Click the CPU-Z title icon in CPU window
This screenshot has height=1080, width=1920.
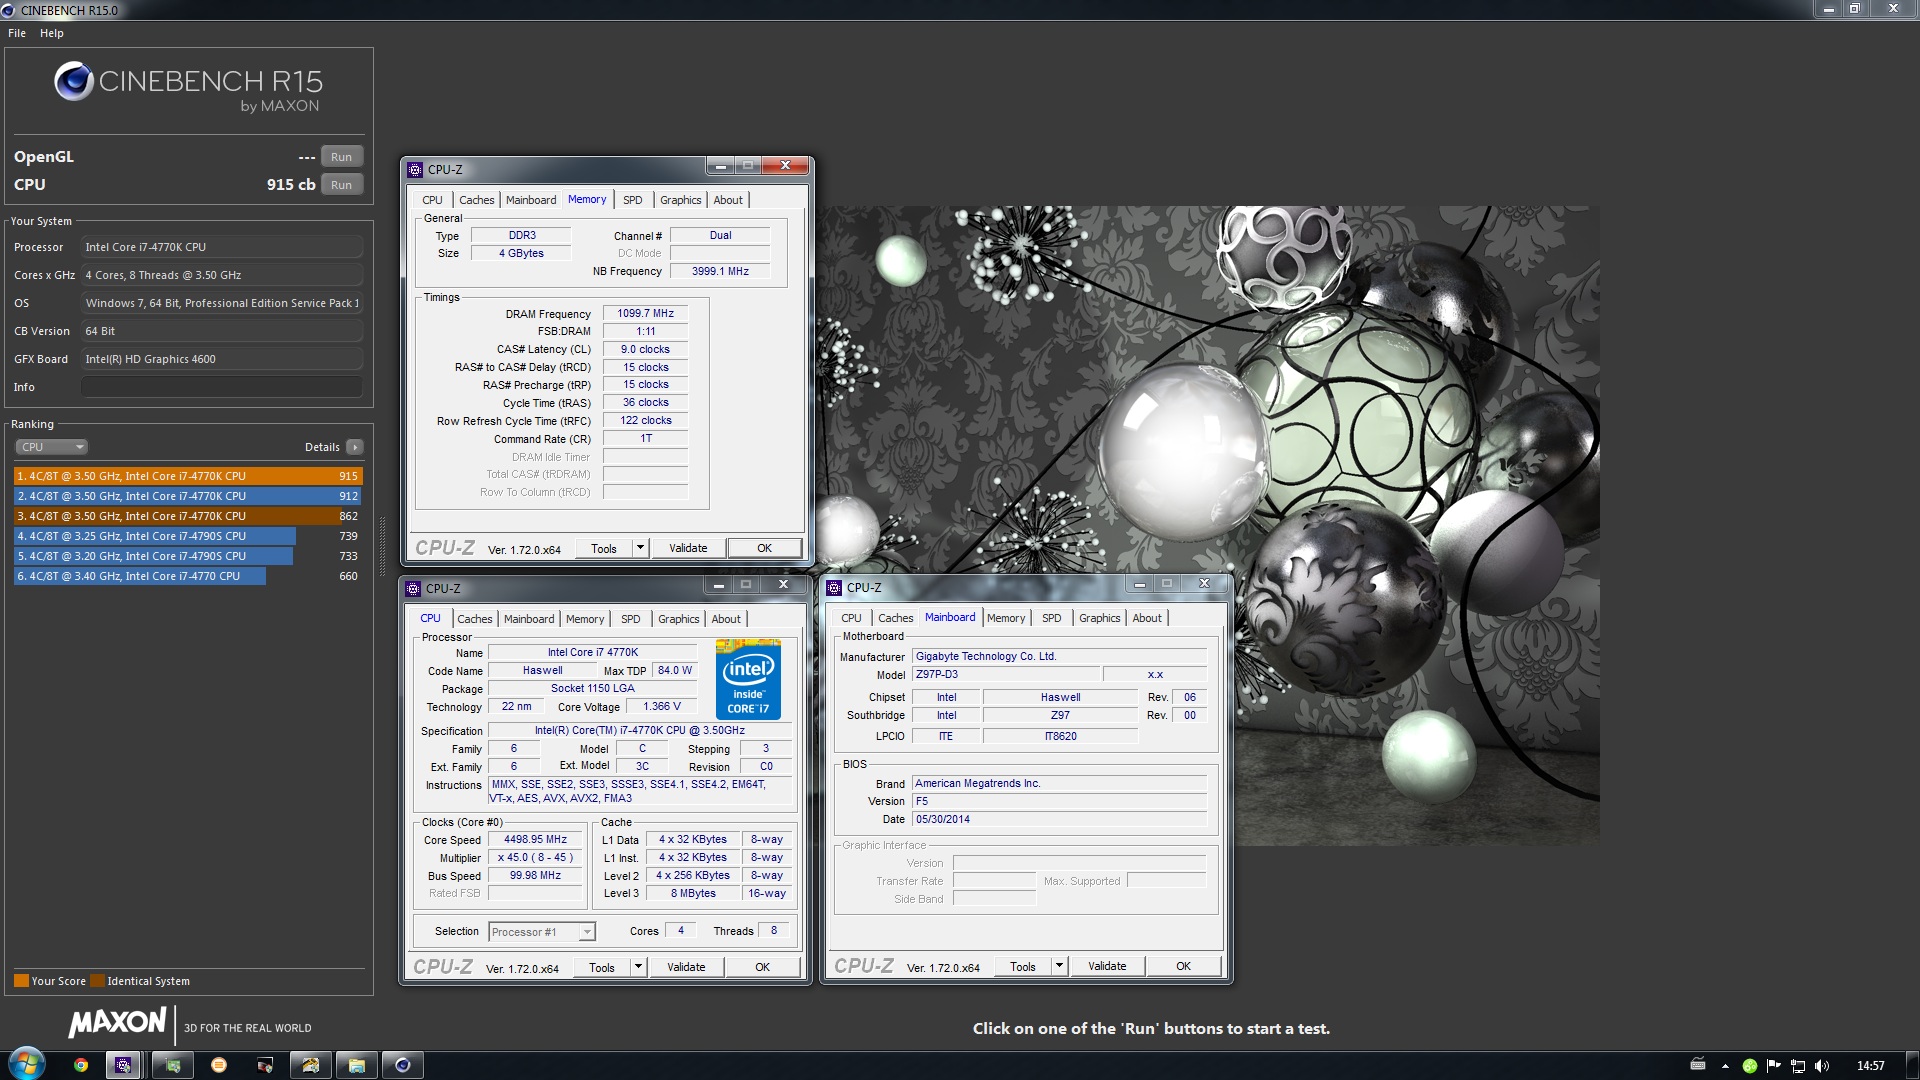(x=413, y=589)
